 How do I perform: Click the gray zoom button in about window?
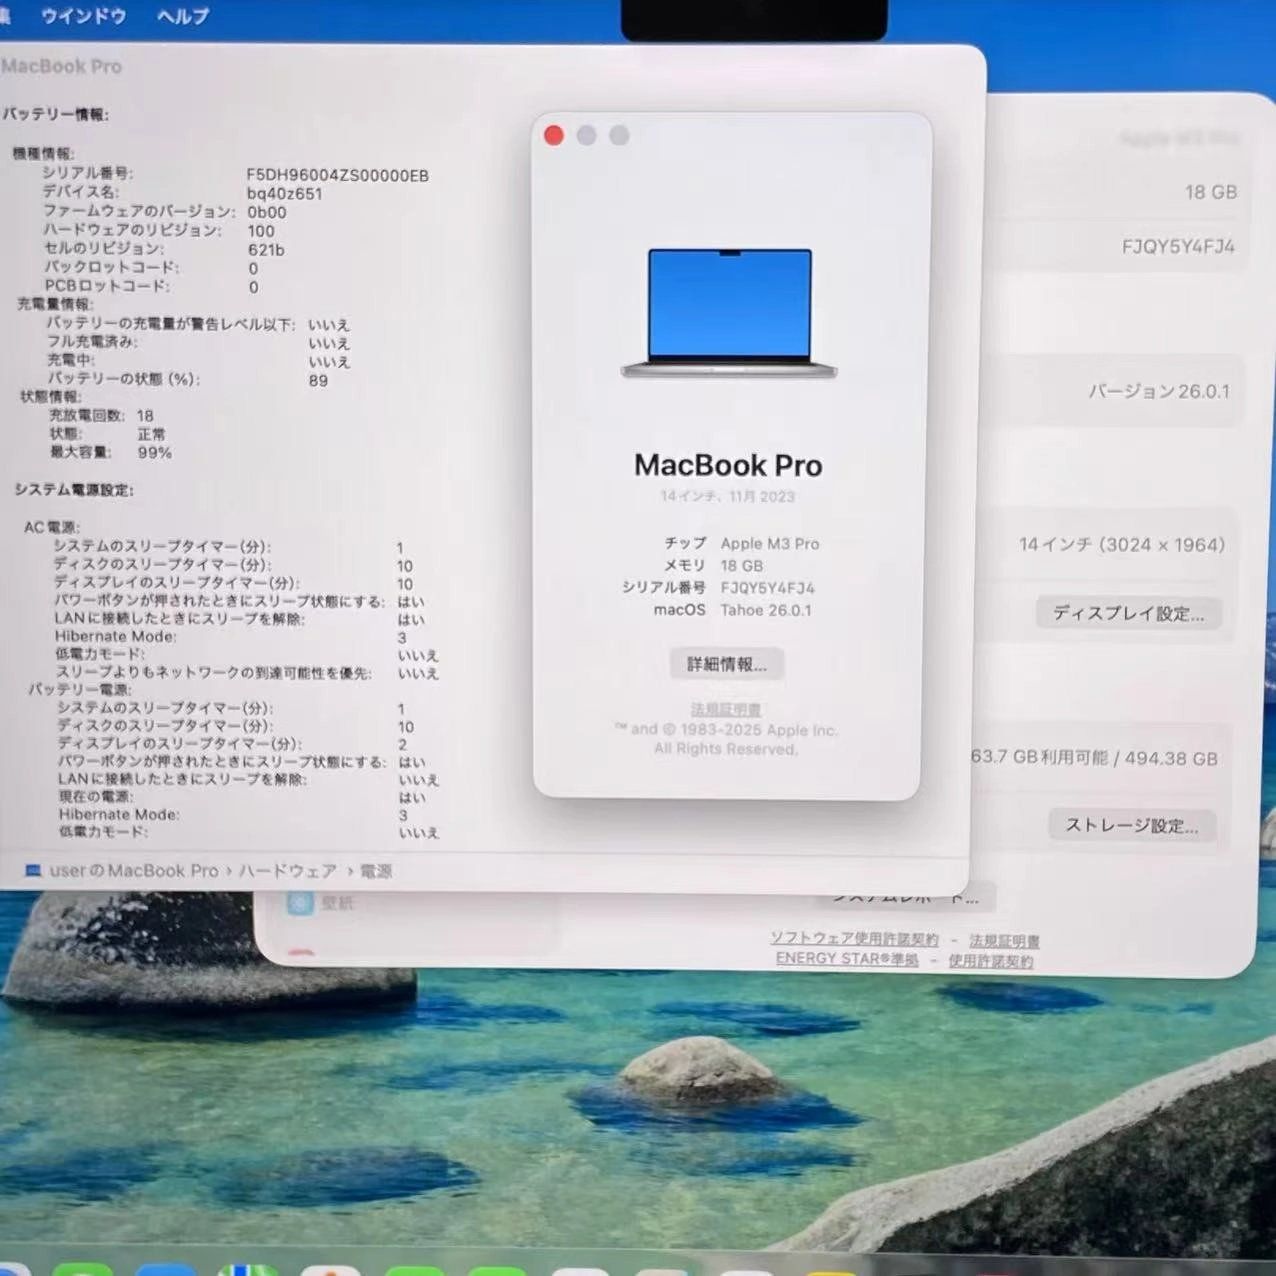[620, 136]
